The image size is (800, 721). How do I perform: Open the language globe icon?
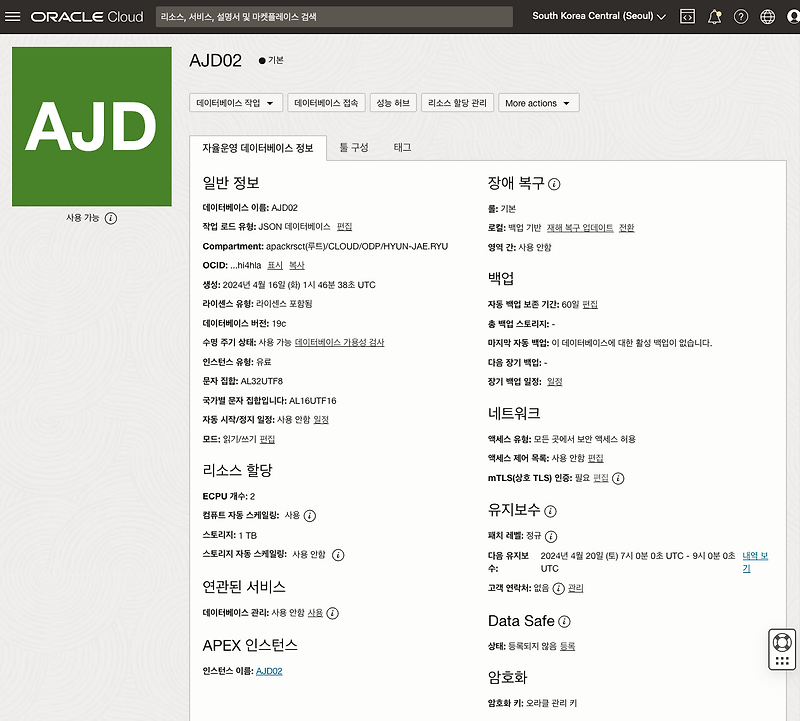(768, 15)
